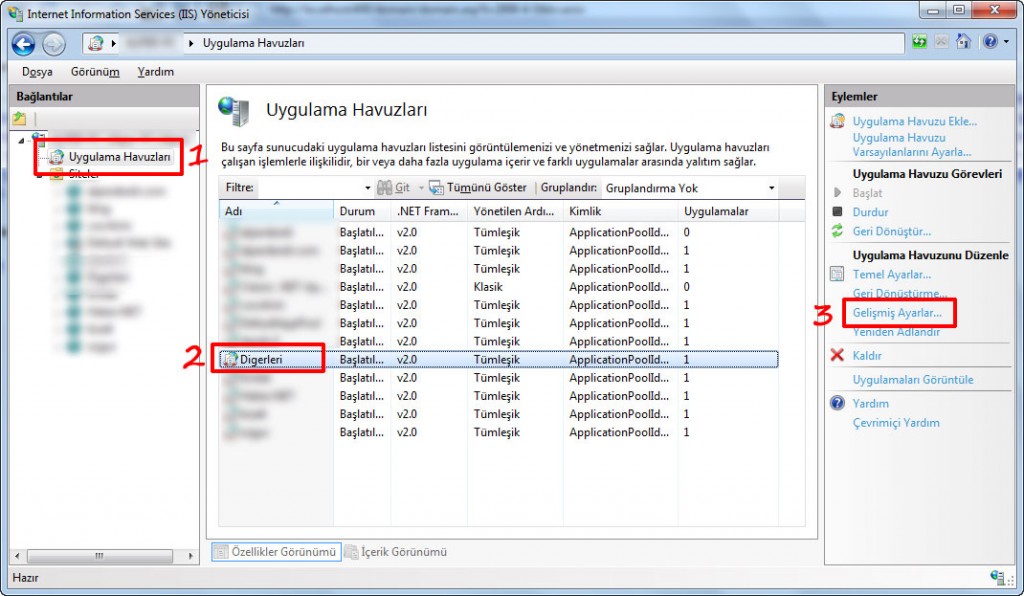Viewport: 1024px width, 596px height.
Task: Open Uygulama Havuzu Varsayılanlarını Ayarla link
Action: (912, 145)
